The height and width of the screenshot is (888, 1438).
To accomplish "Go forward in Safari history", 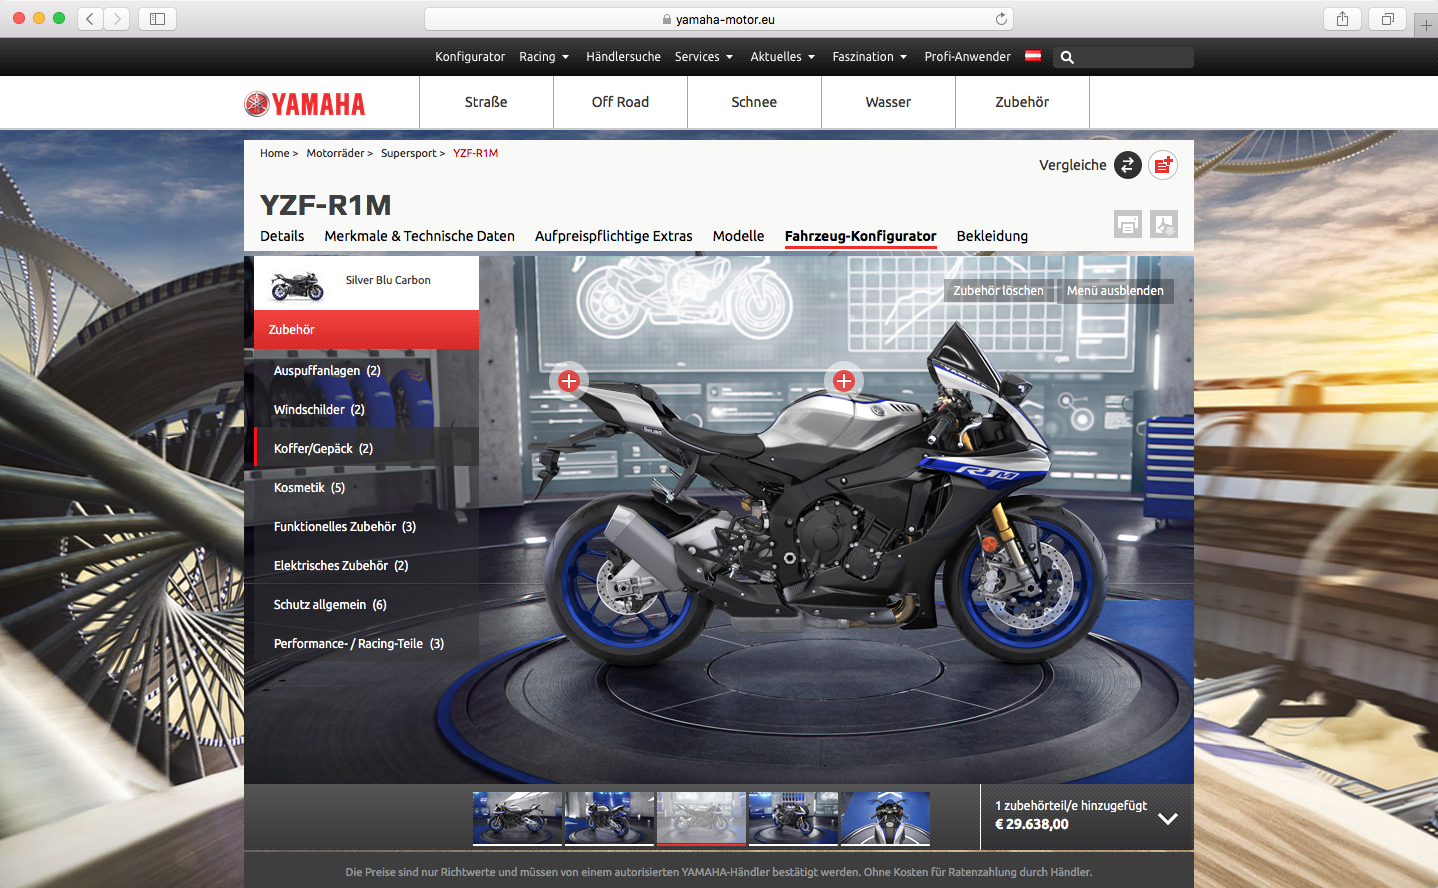I will coord(117,18).
